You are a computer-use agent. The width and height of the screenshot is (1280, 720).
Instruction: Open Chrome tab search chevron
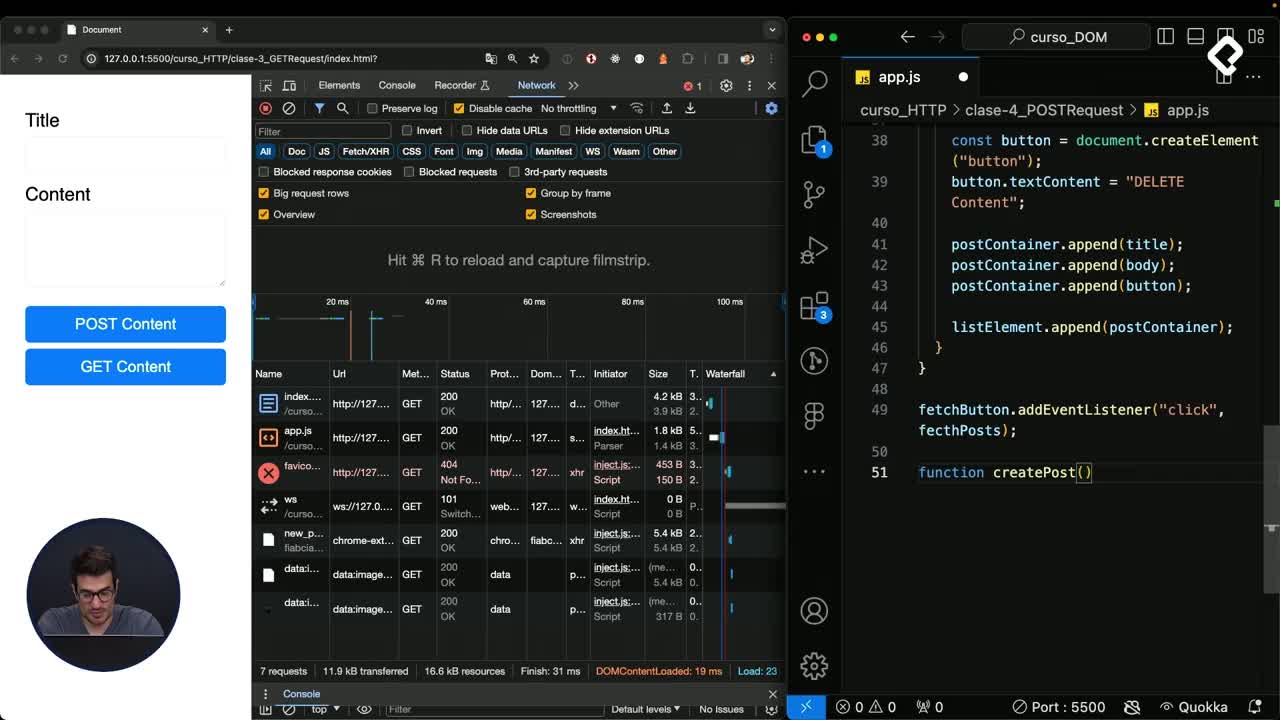pos(771,30)
